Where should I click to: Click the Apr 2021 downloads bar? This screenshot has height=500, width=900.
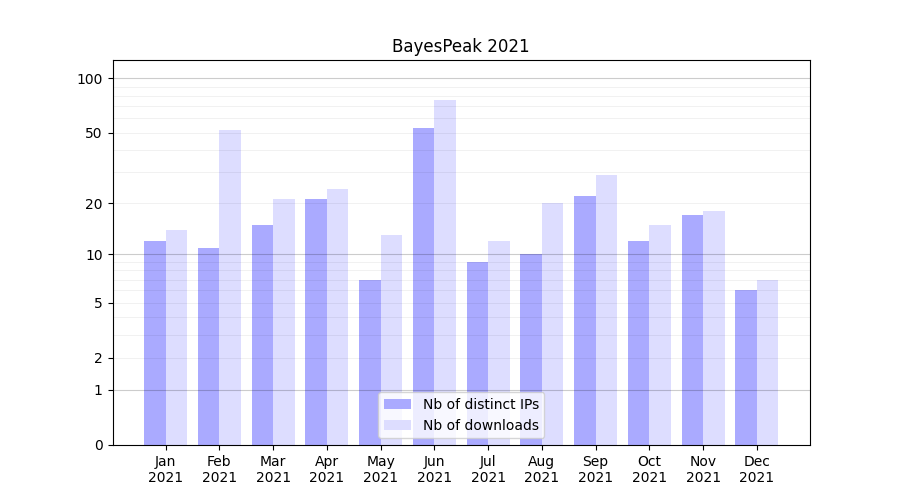337,316
